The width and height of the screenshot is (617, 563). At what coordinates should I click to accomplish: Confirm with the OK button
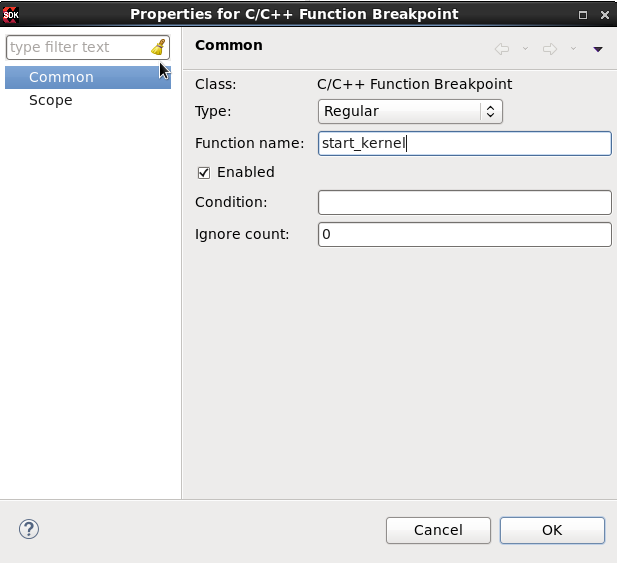552,530
